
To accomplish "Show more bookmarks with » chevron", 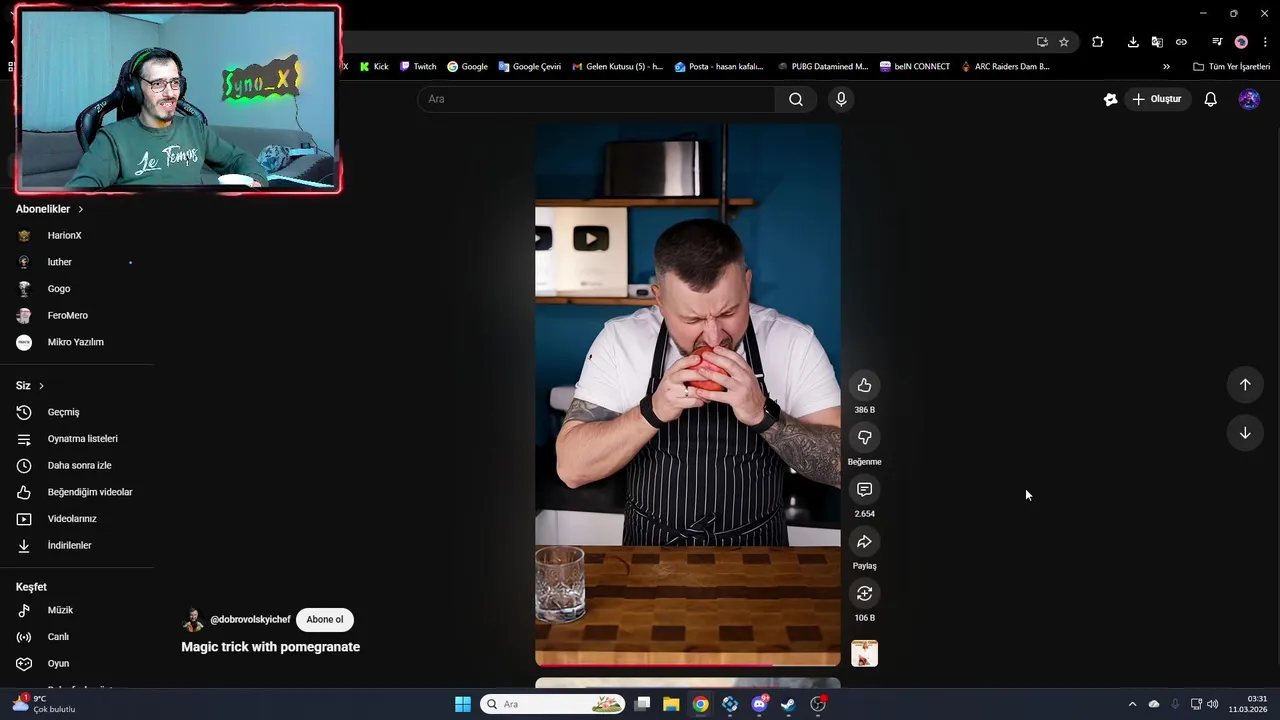I will (x=1166, y=67).
